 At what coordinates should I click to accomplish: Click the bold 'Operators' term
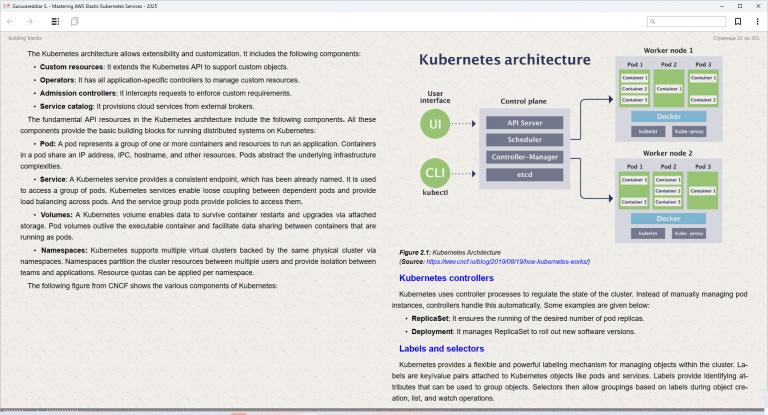[58, 80]
